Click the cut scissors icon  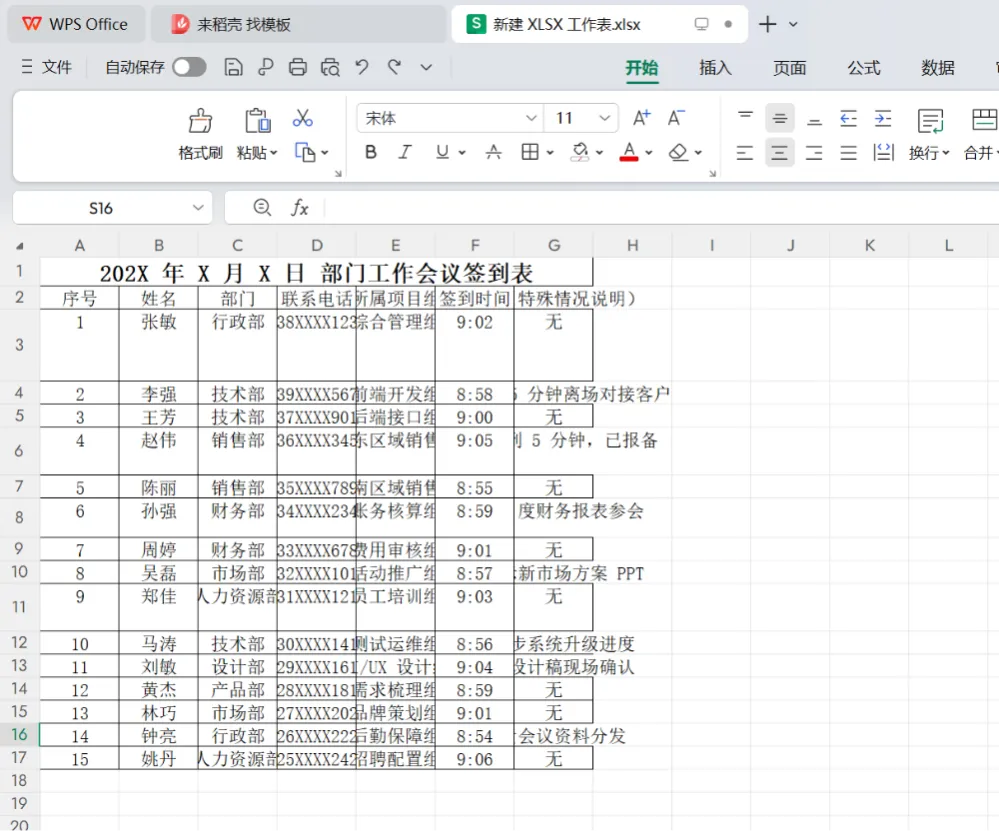[x=303, y=118]
